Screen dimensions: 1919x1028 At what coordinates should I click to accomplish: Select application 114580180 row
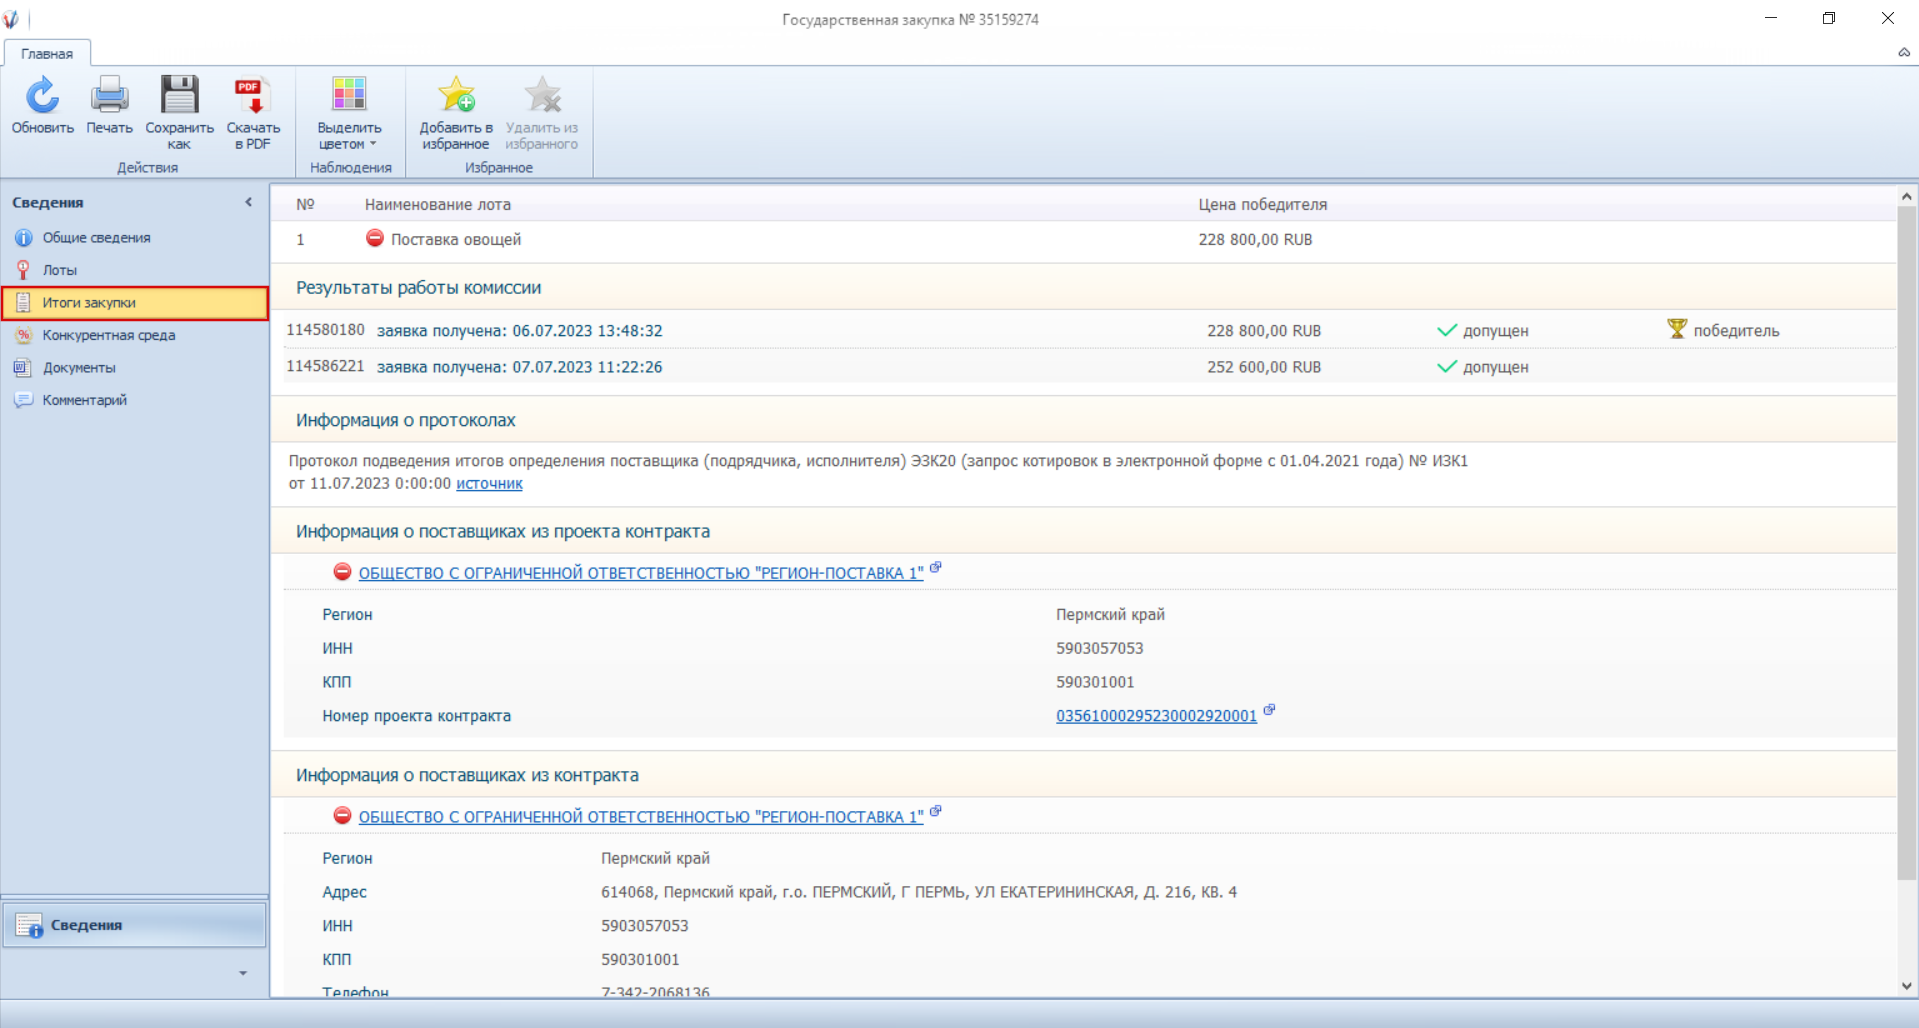pos(1088,330)
